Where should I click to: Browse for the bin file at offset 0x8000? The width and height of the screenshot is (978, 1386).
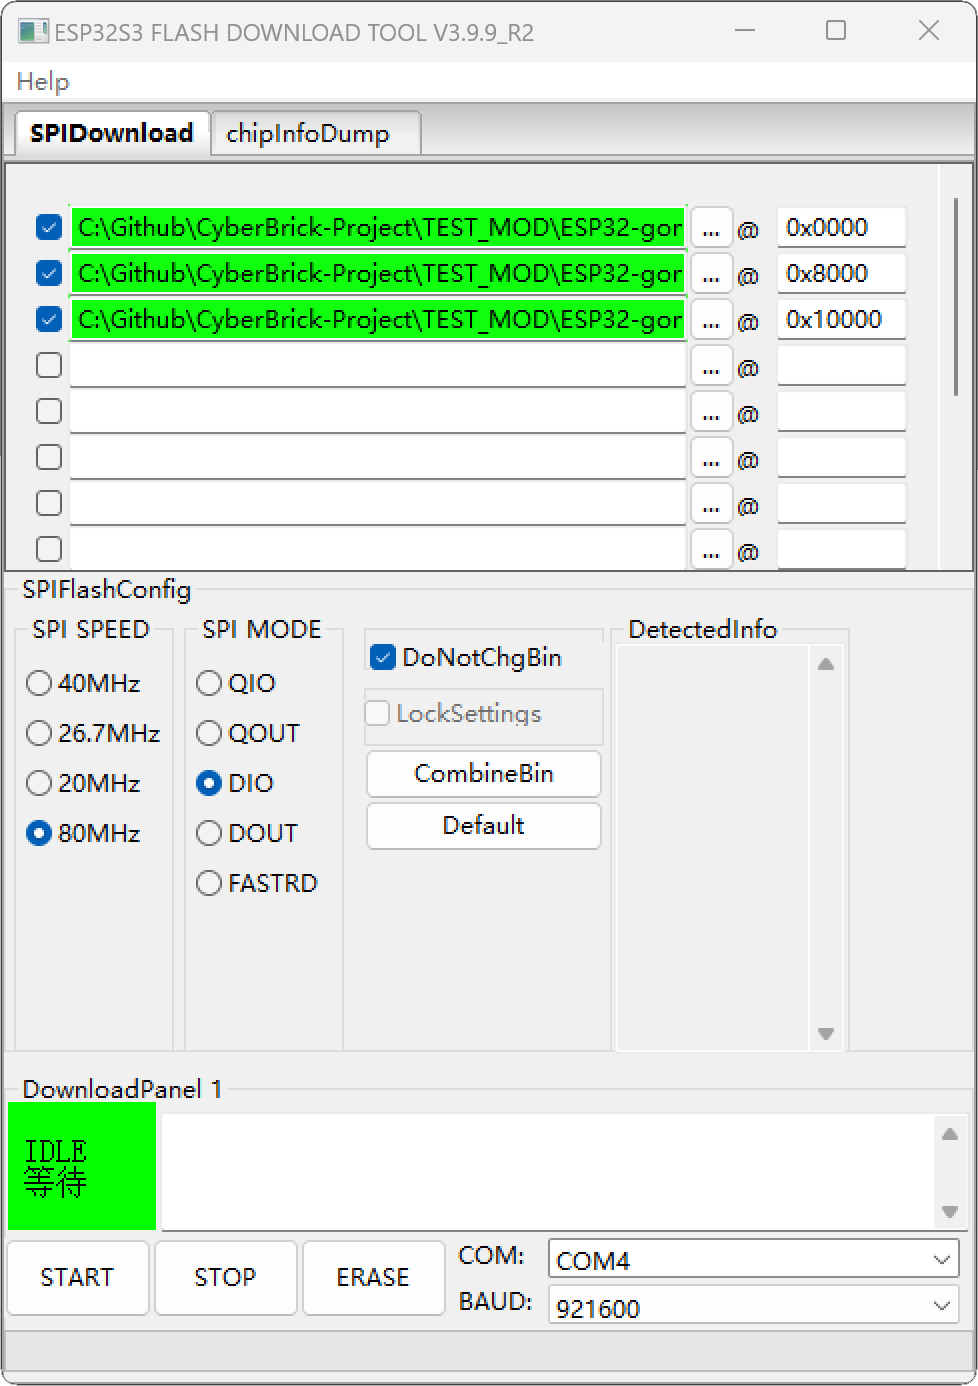pyautogui.click(x=711, y=273)
